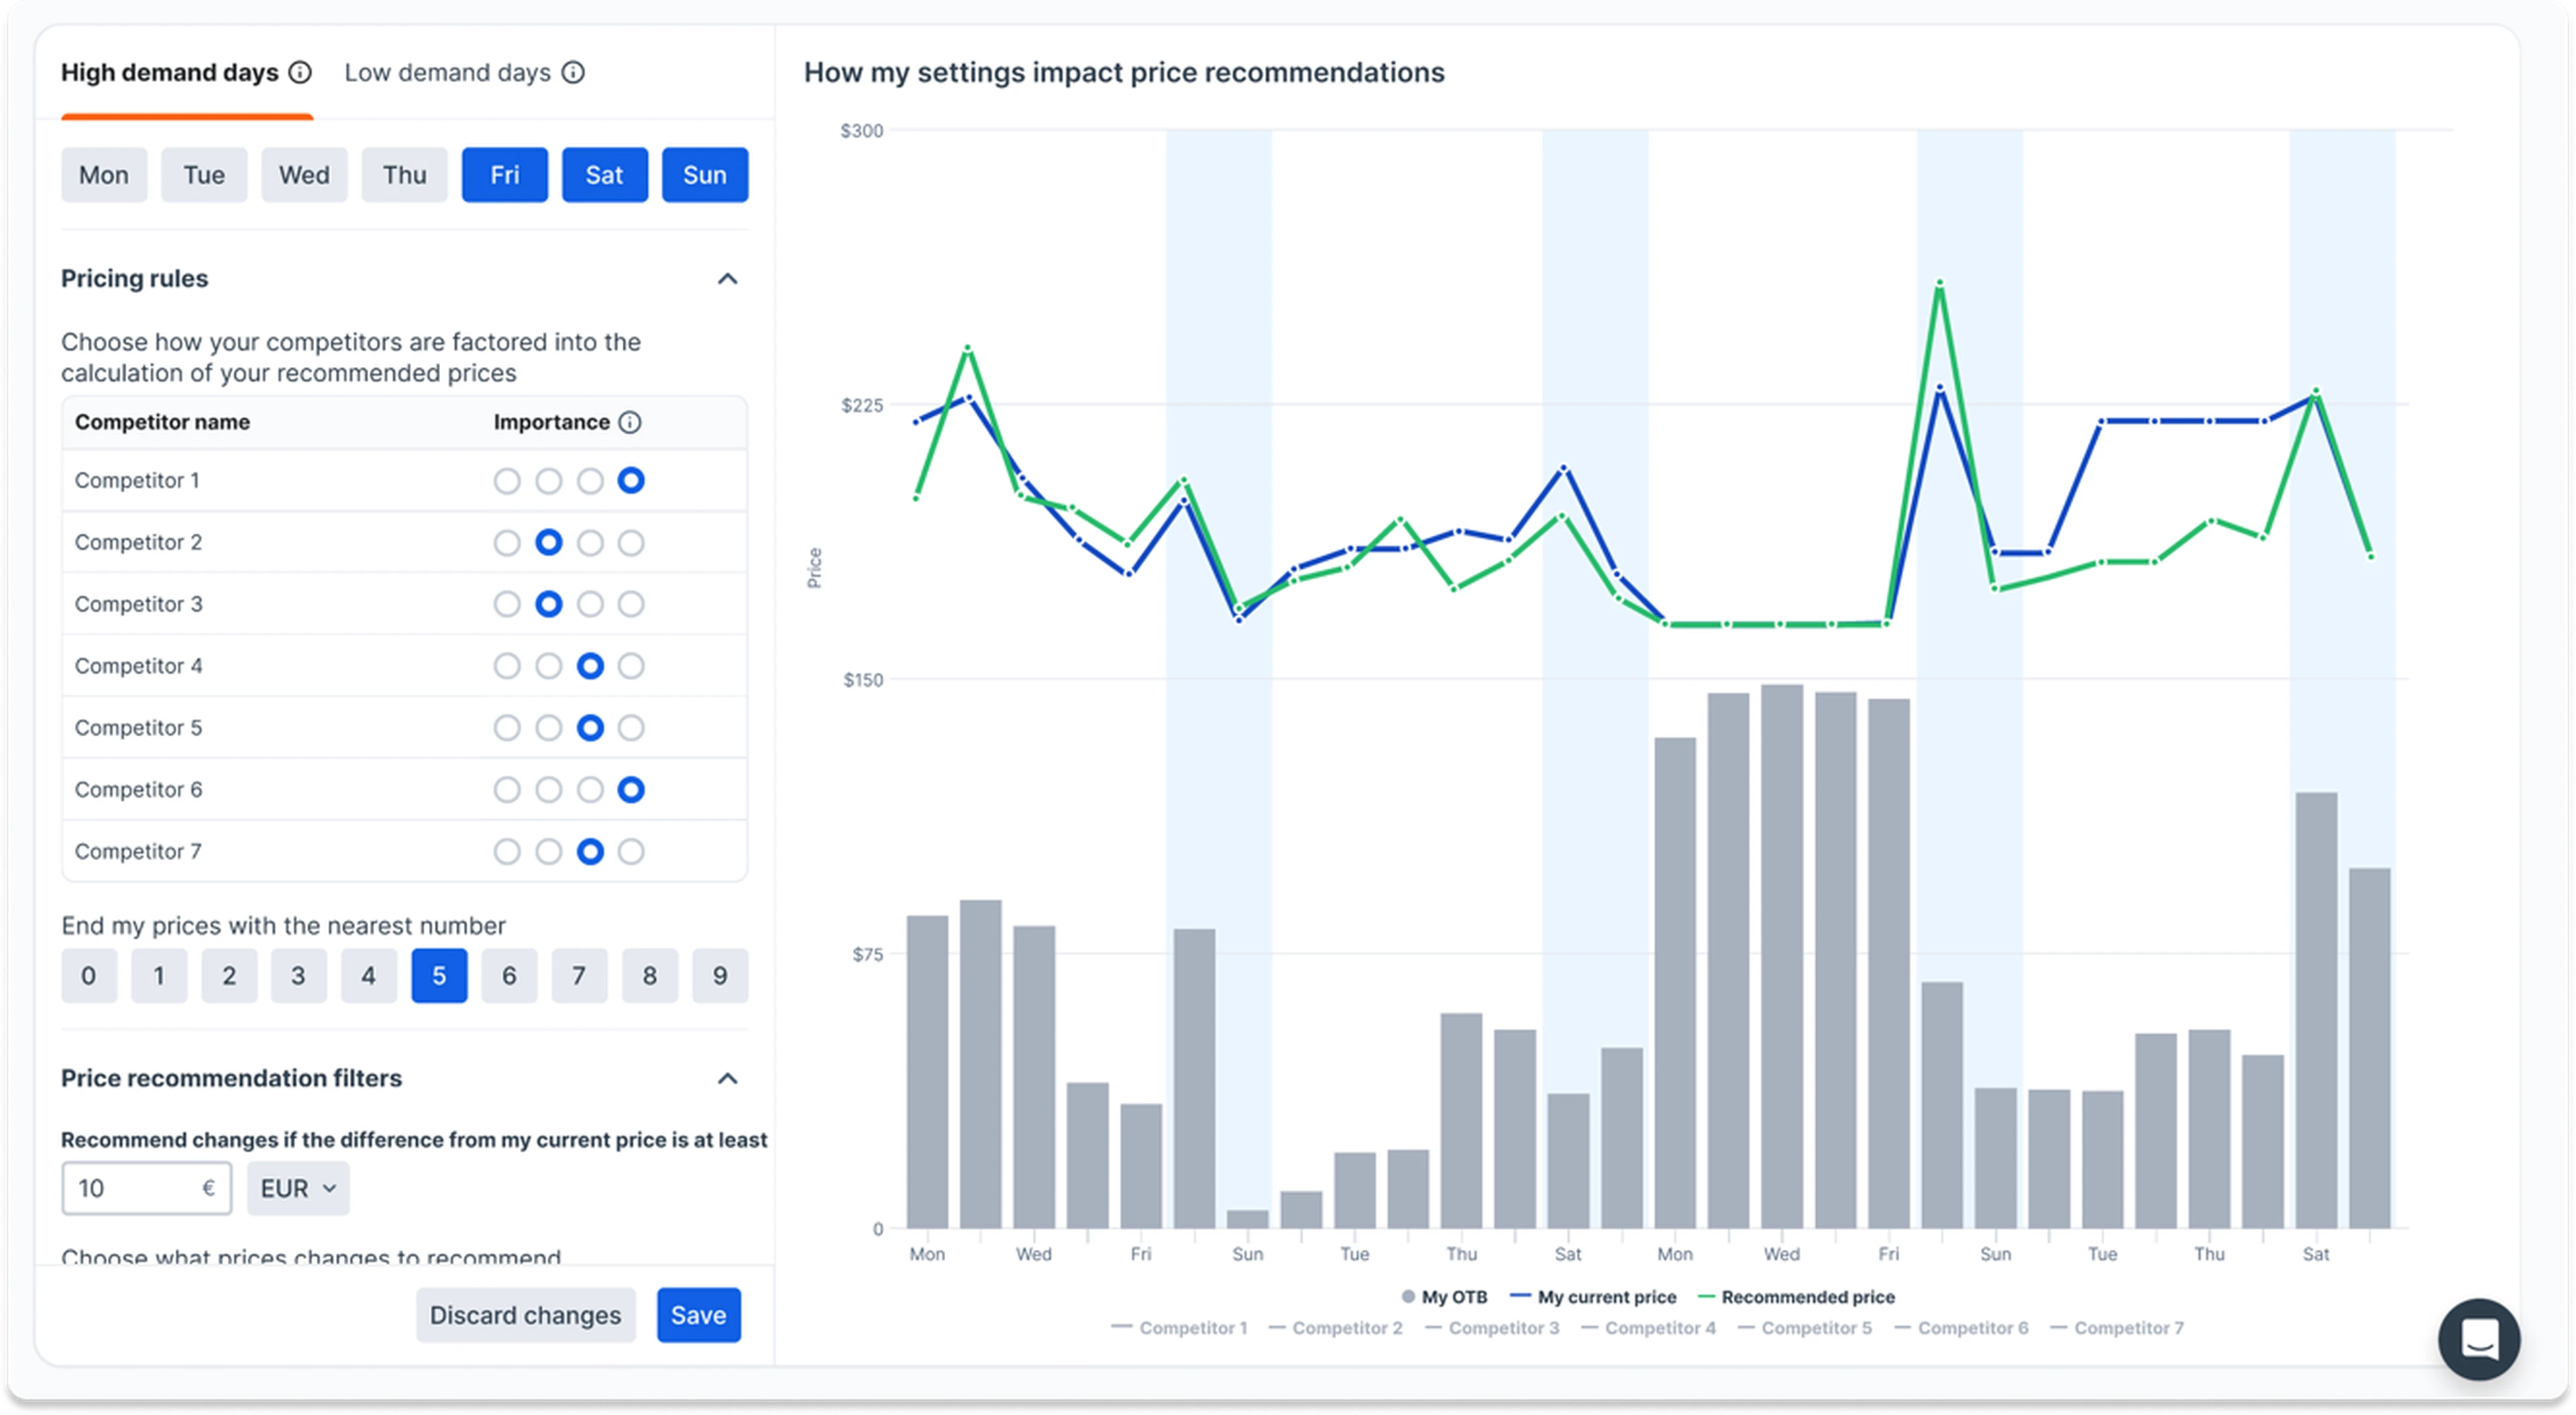Select third importance radio for Competitor 3
The height and width of the screenshot is (1415, 2576).
(590, 604)
